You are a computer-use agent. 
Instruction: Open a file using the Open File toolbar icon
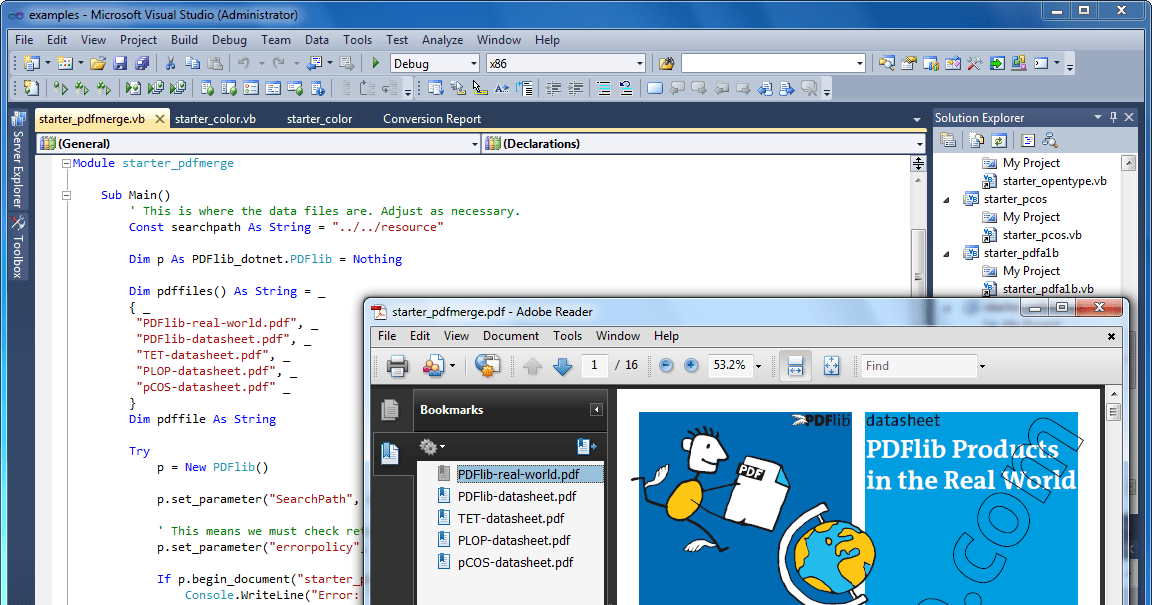(x=96, y=62)
